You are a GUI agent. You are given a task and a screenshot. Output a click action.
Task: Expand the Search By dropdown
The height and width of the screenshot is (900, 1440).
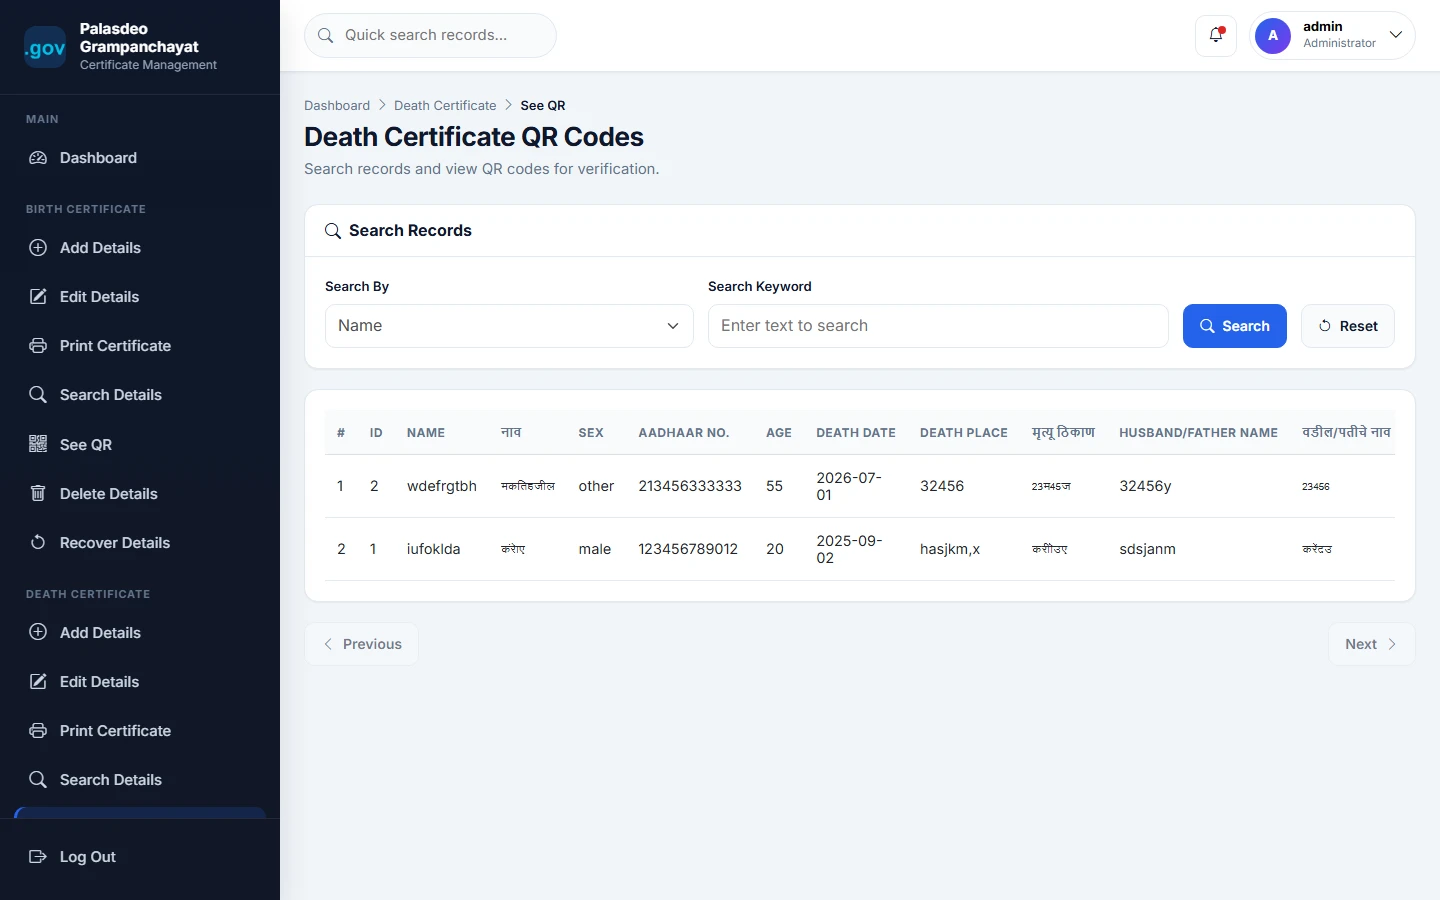click(509, 326)
